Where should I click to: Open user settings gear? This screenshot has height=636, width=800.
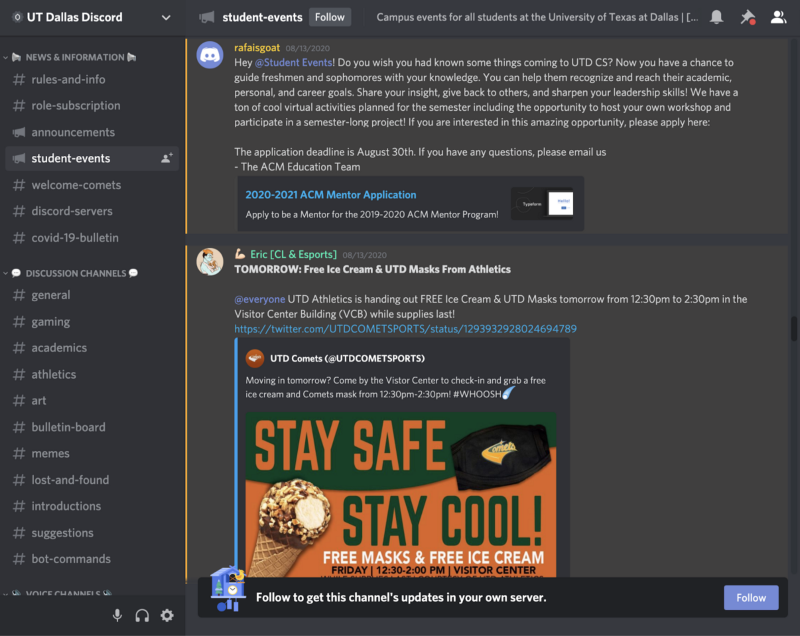[167, 616]
